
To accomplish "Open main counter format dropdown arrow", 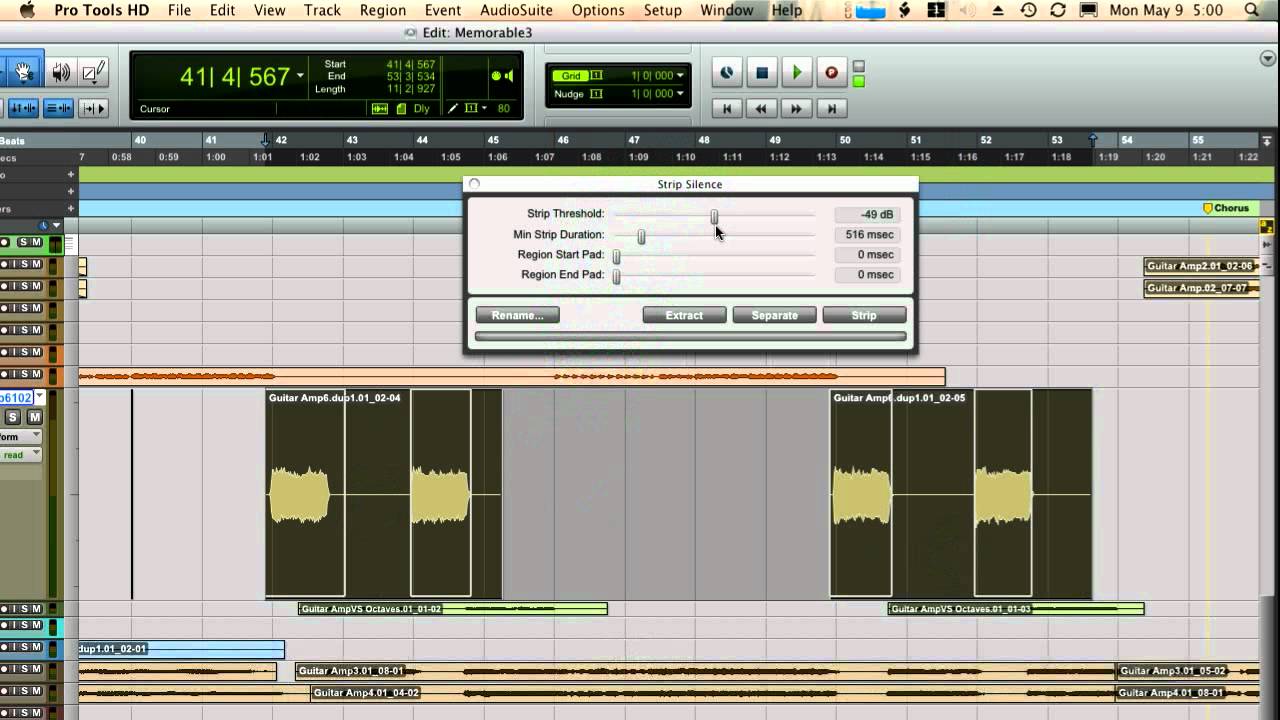I will 299,76.
